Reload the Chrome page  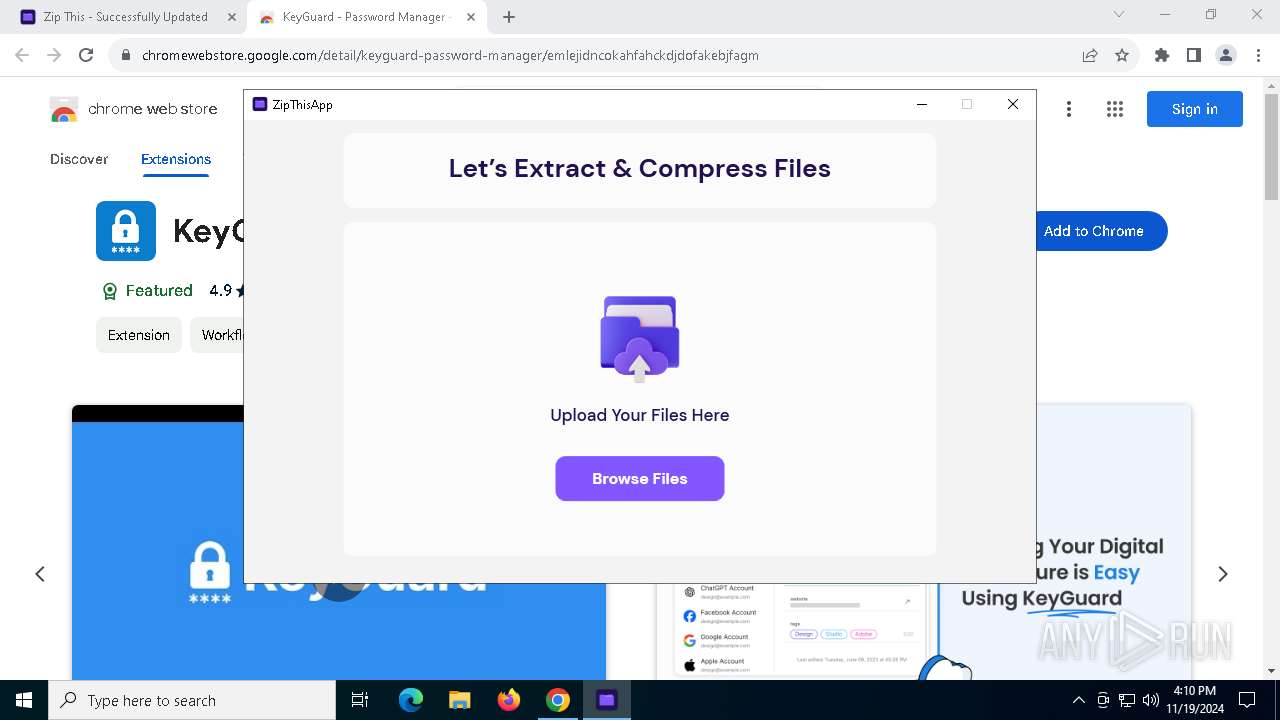click(86, 55)
